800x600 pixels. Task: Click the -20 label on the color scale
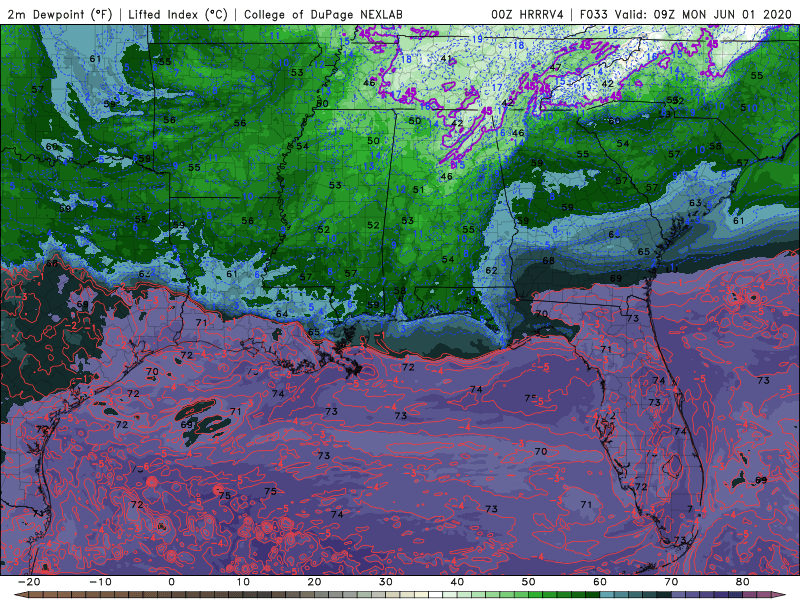[29, 582]
